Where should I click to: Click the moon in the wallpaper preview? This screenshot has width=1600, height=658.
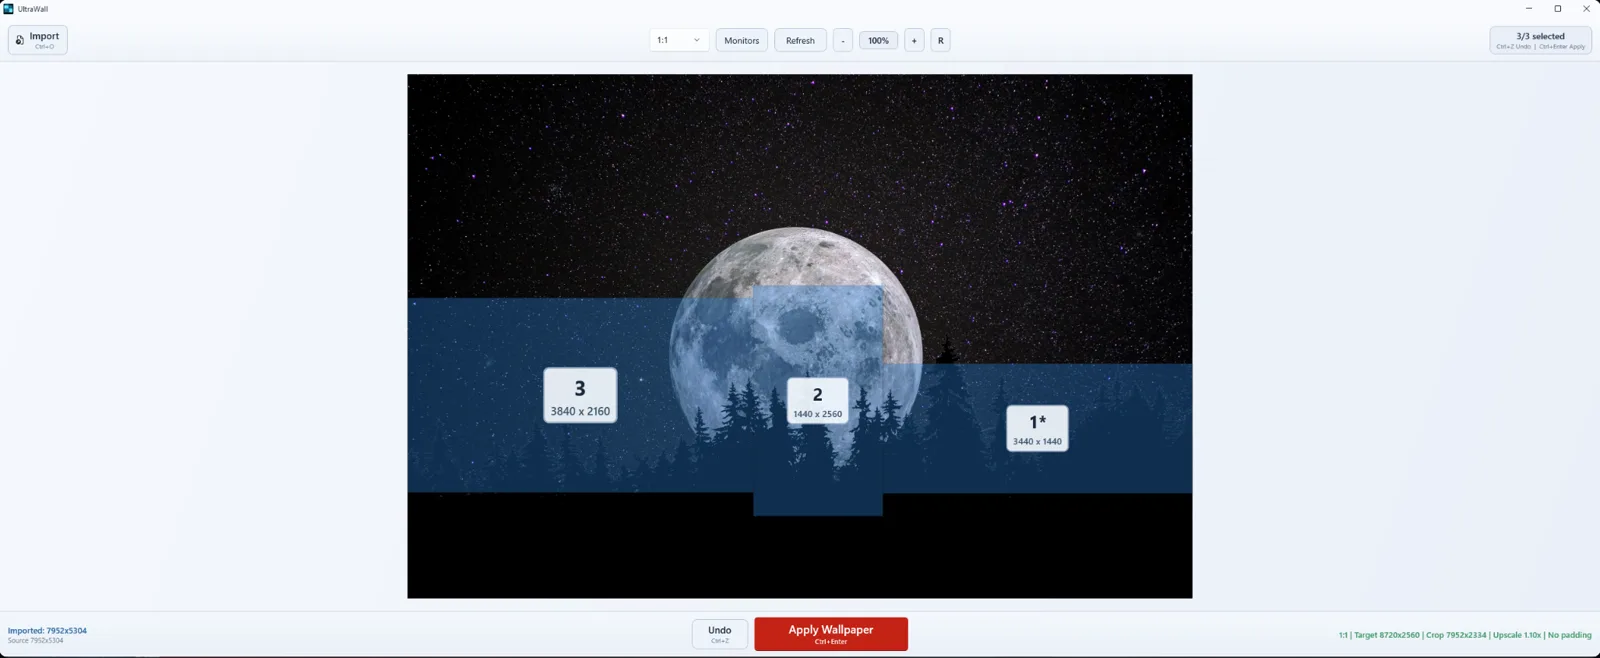tap(796, 340)
